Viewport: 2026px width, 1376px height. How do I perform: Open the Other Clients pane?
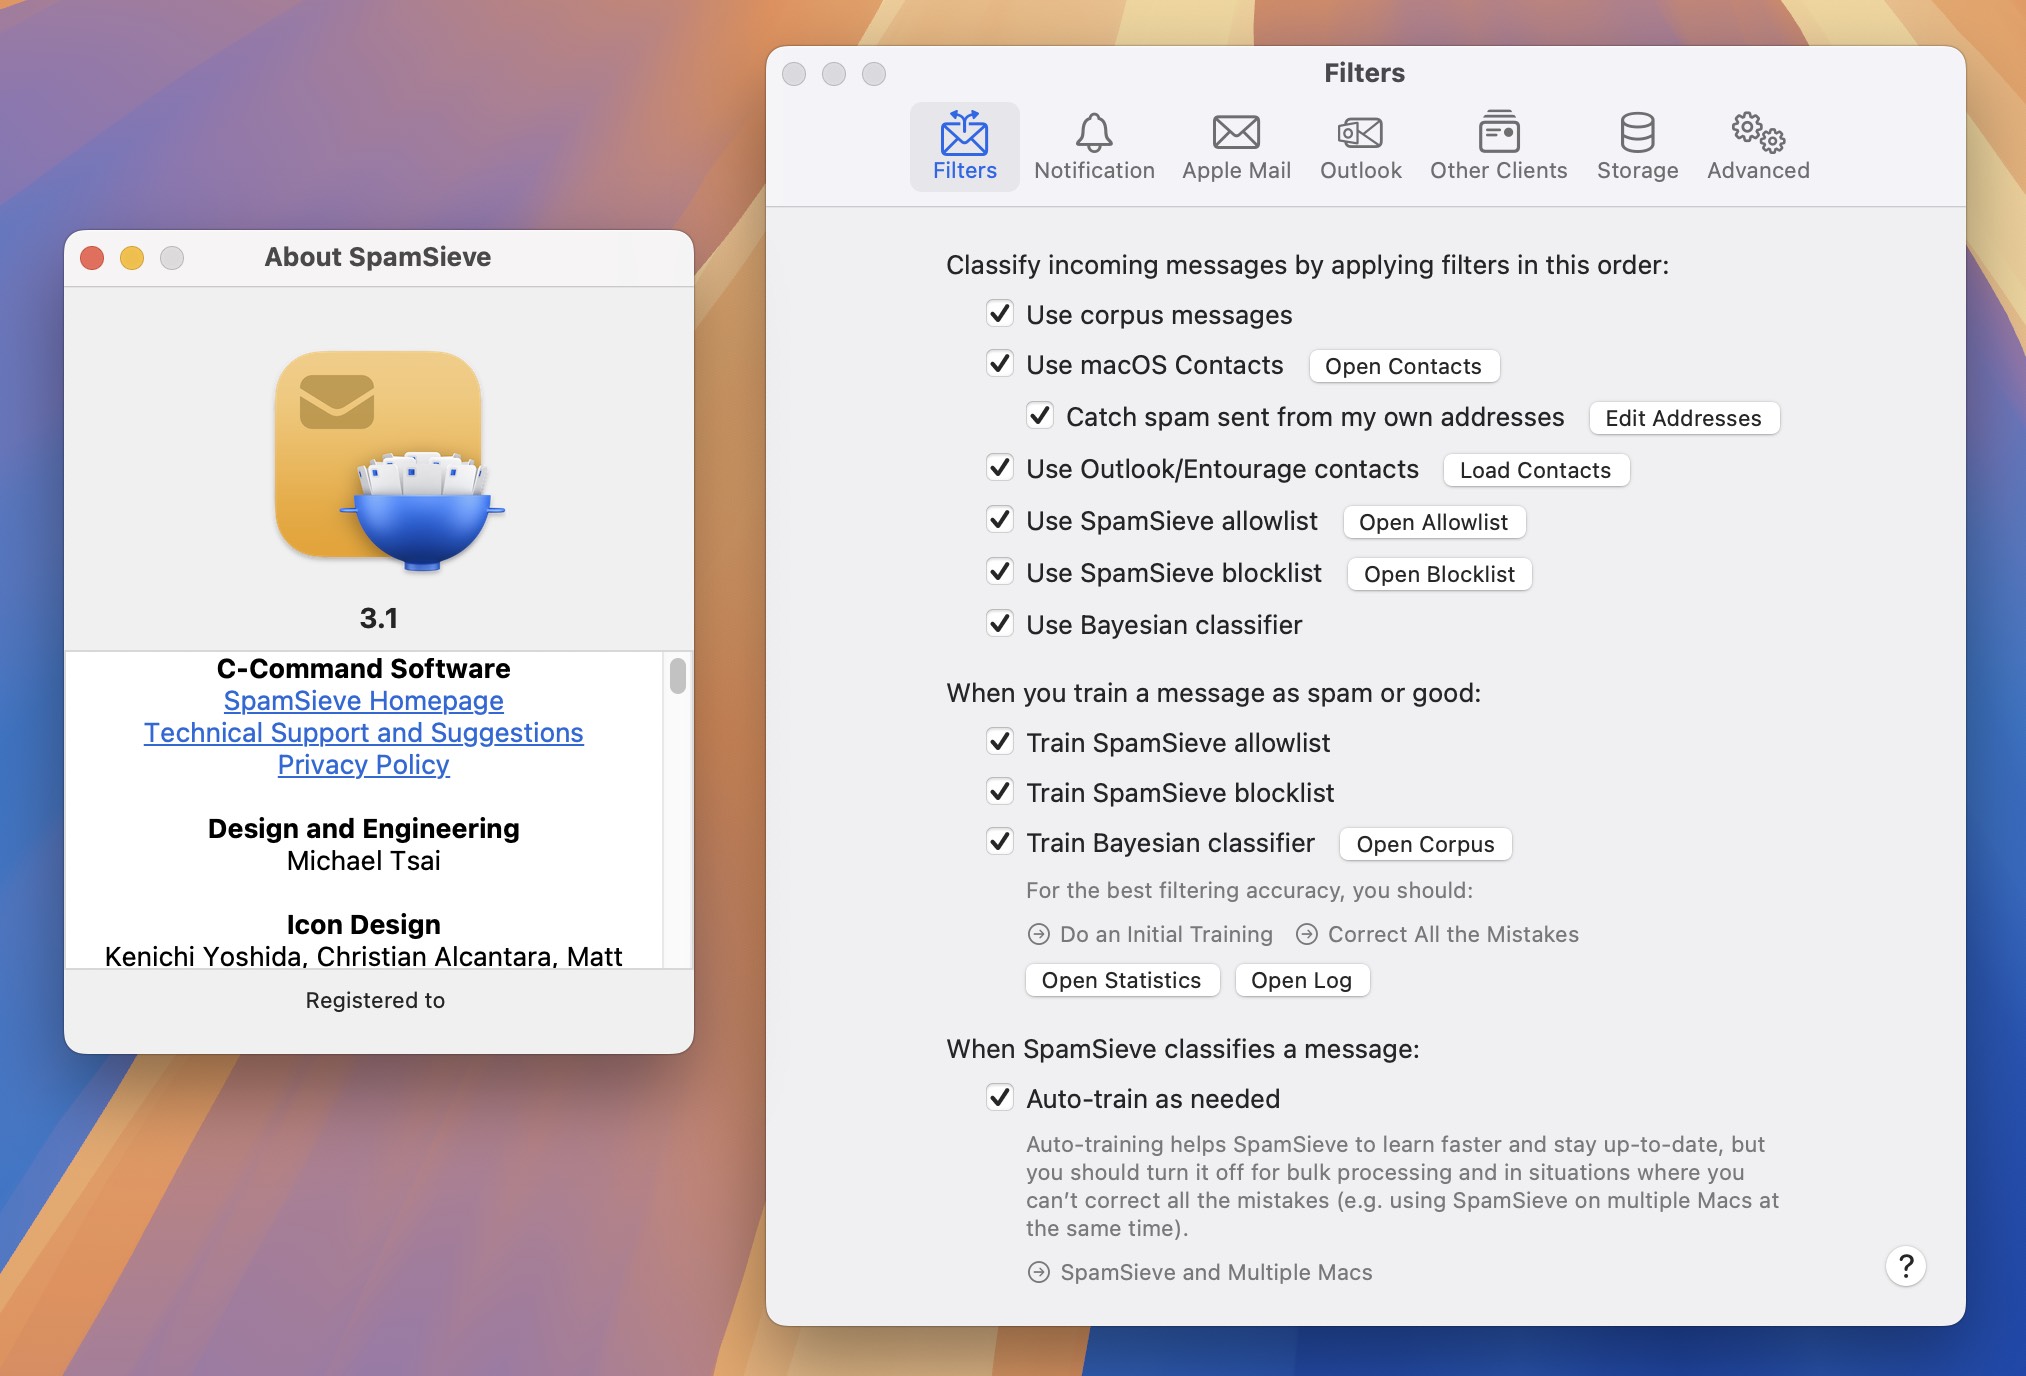tap(1498, 146)
